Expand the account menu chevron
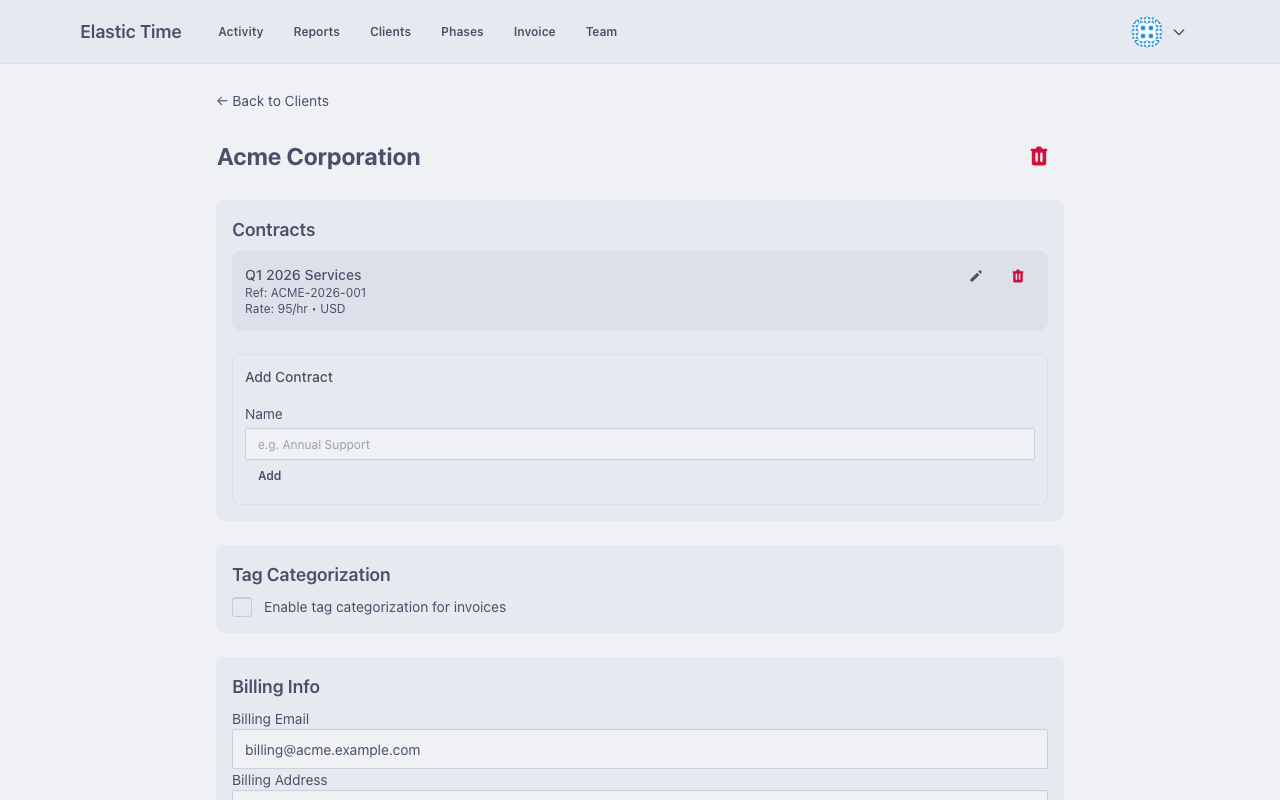1280x800 pixels. click(x=1178, y=32)
